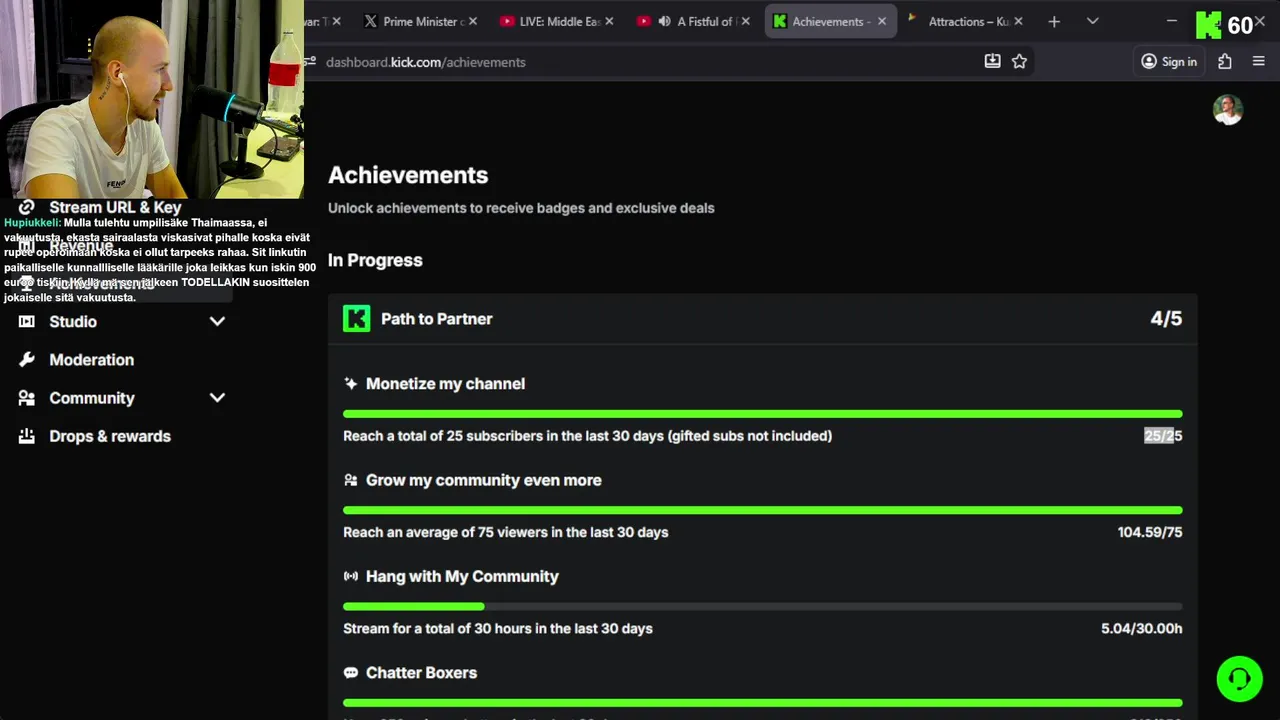Expand the Community menu chevron

[x=217, y=398]
